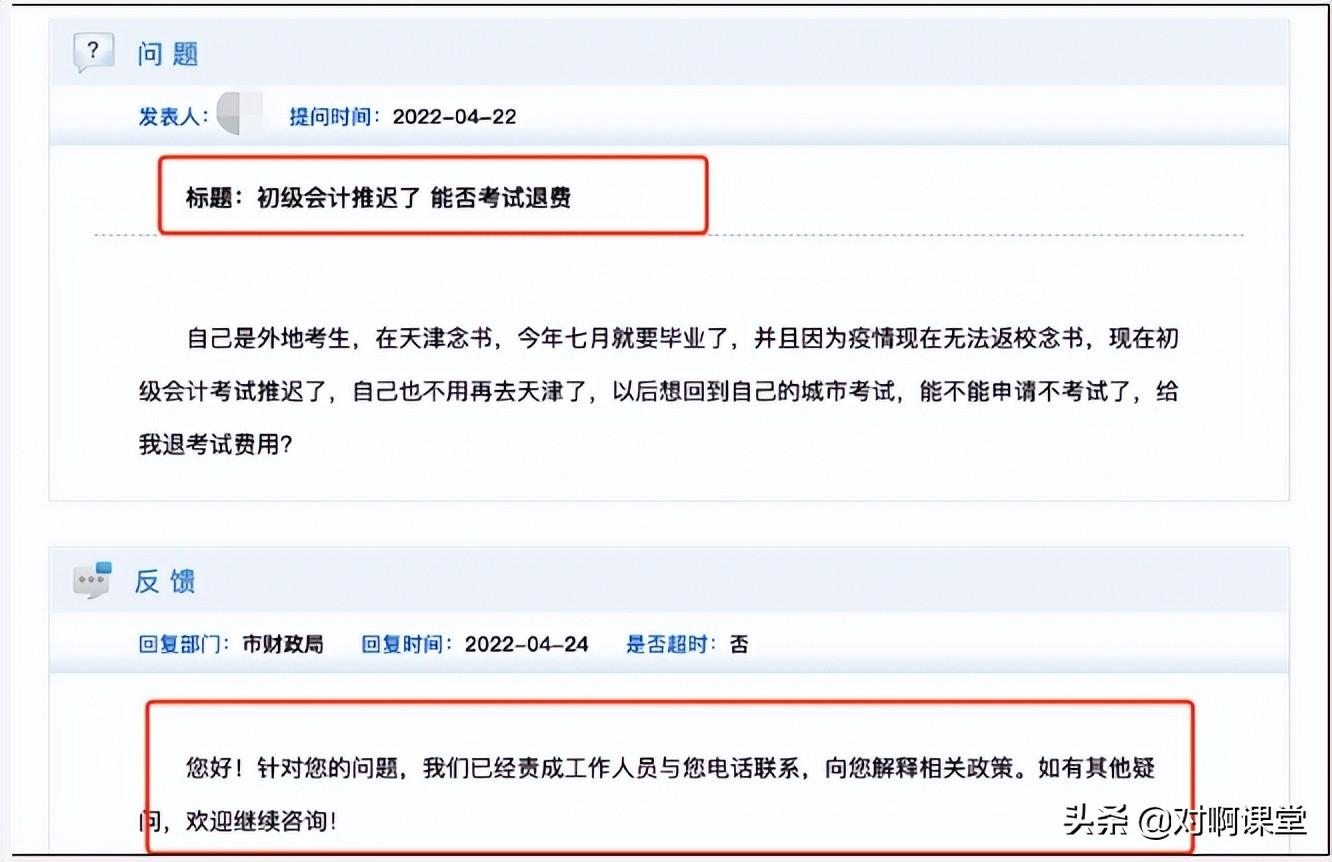
Task: Select the department name 市财政局
Action: [x=283, y=644]
